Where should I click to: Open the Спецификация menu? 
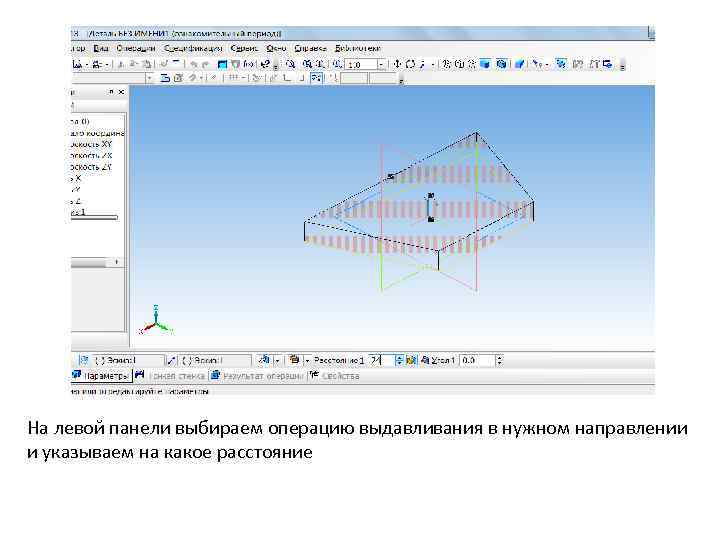[193, 48]
